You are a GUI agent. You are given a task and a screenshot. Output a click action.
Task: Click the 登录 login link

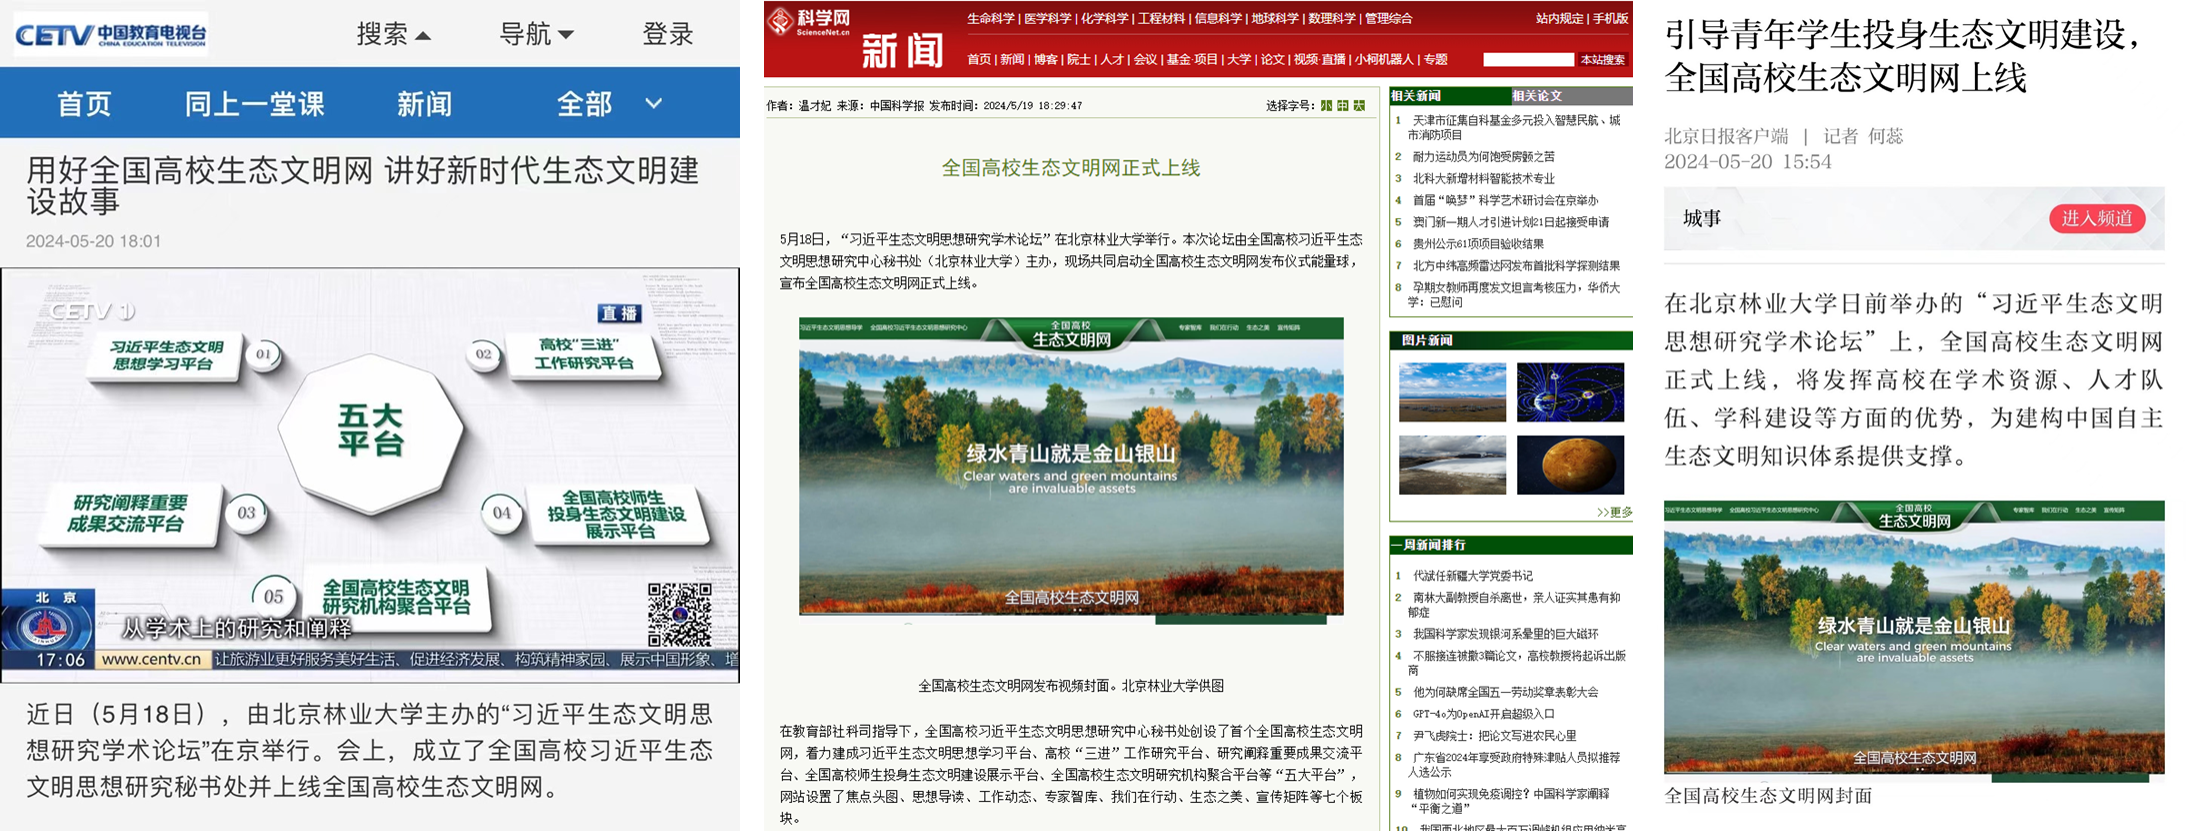667,35
